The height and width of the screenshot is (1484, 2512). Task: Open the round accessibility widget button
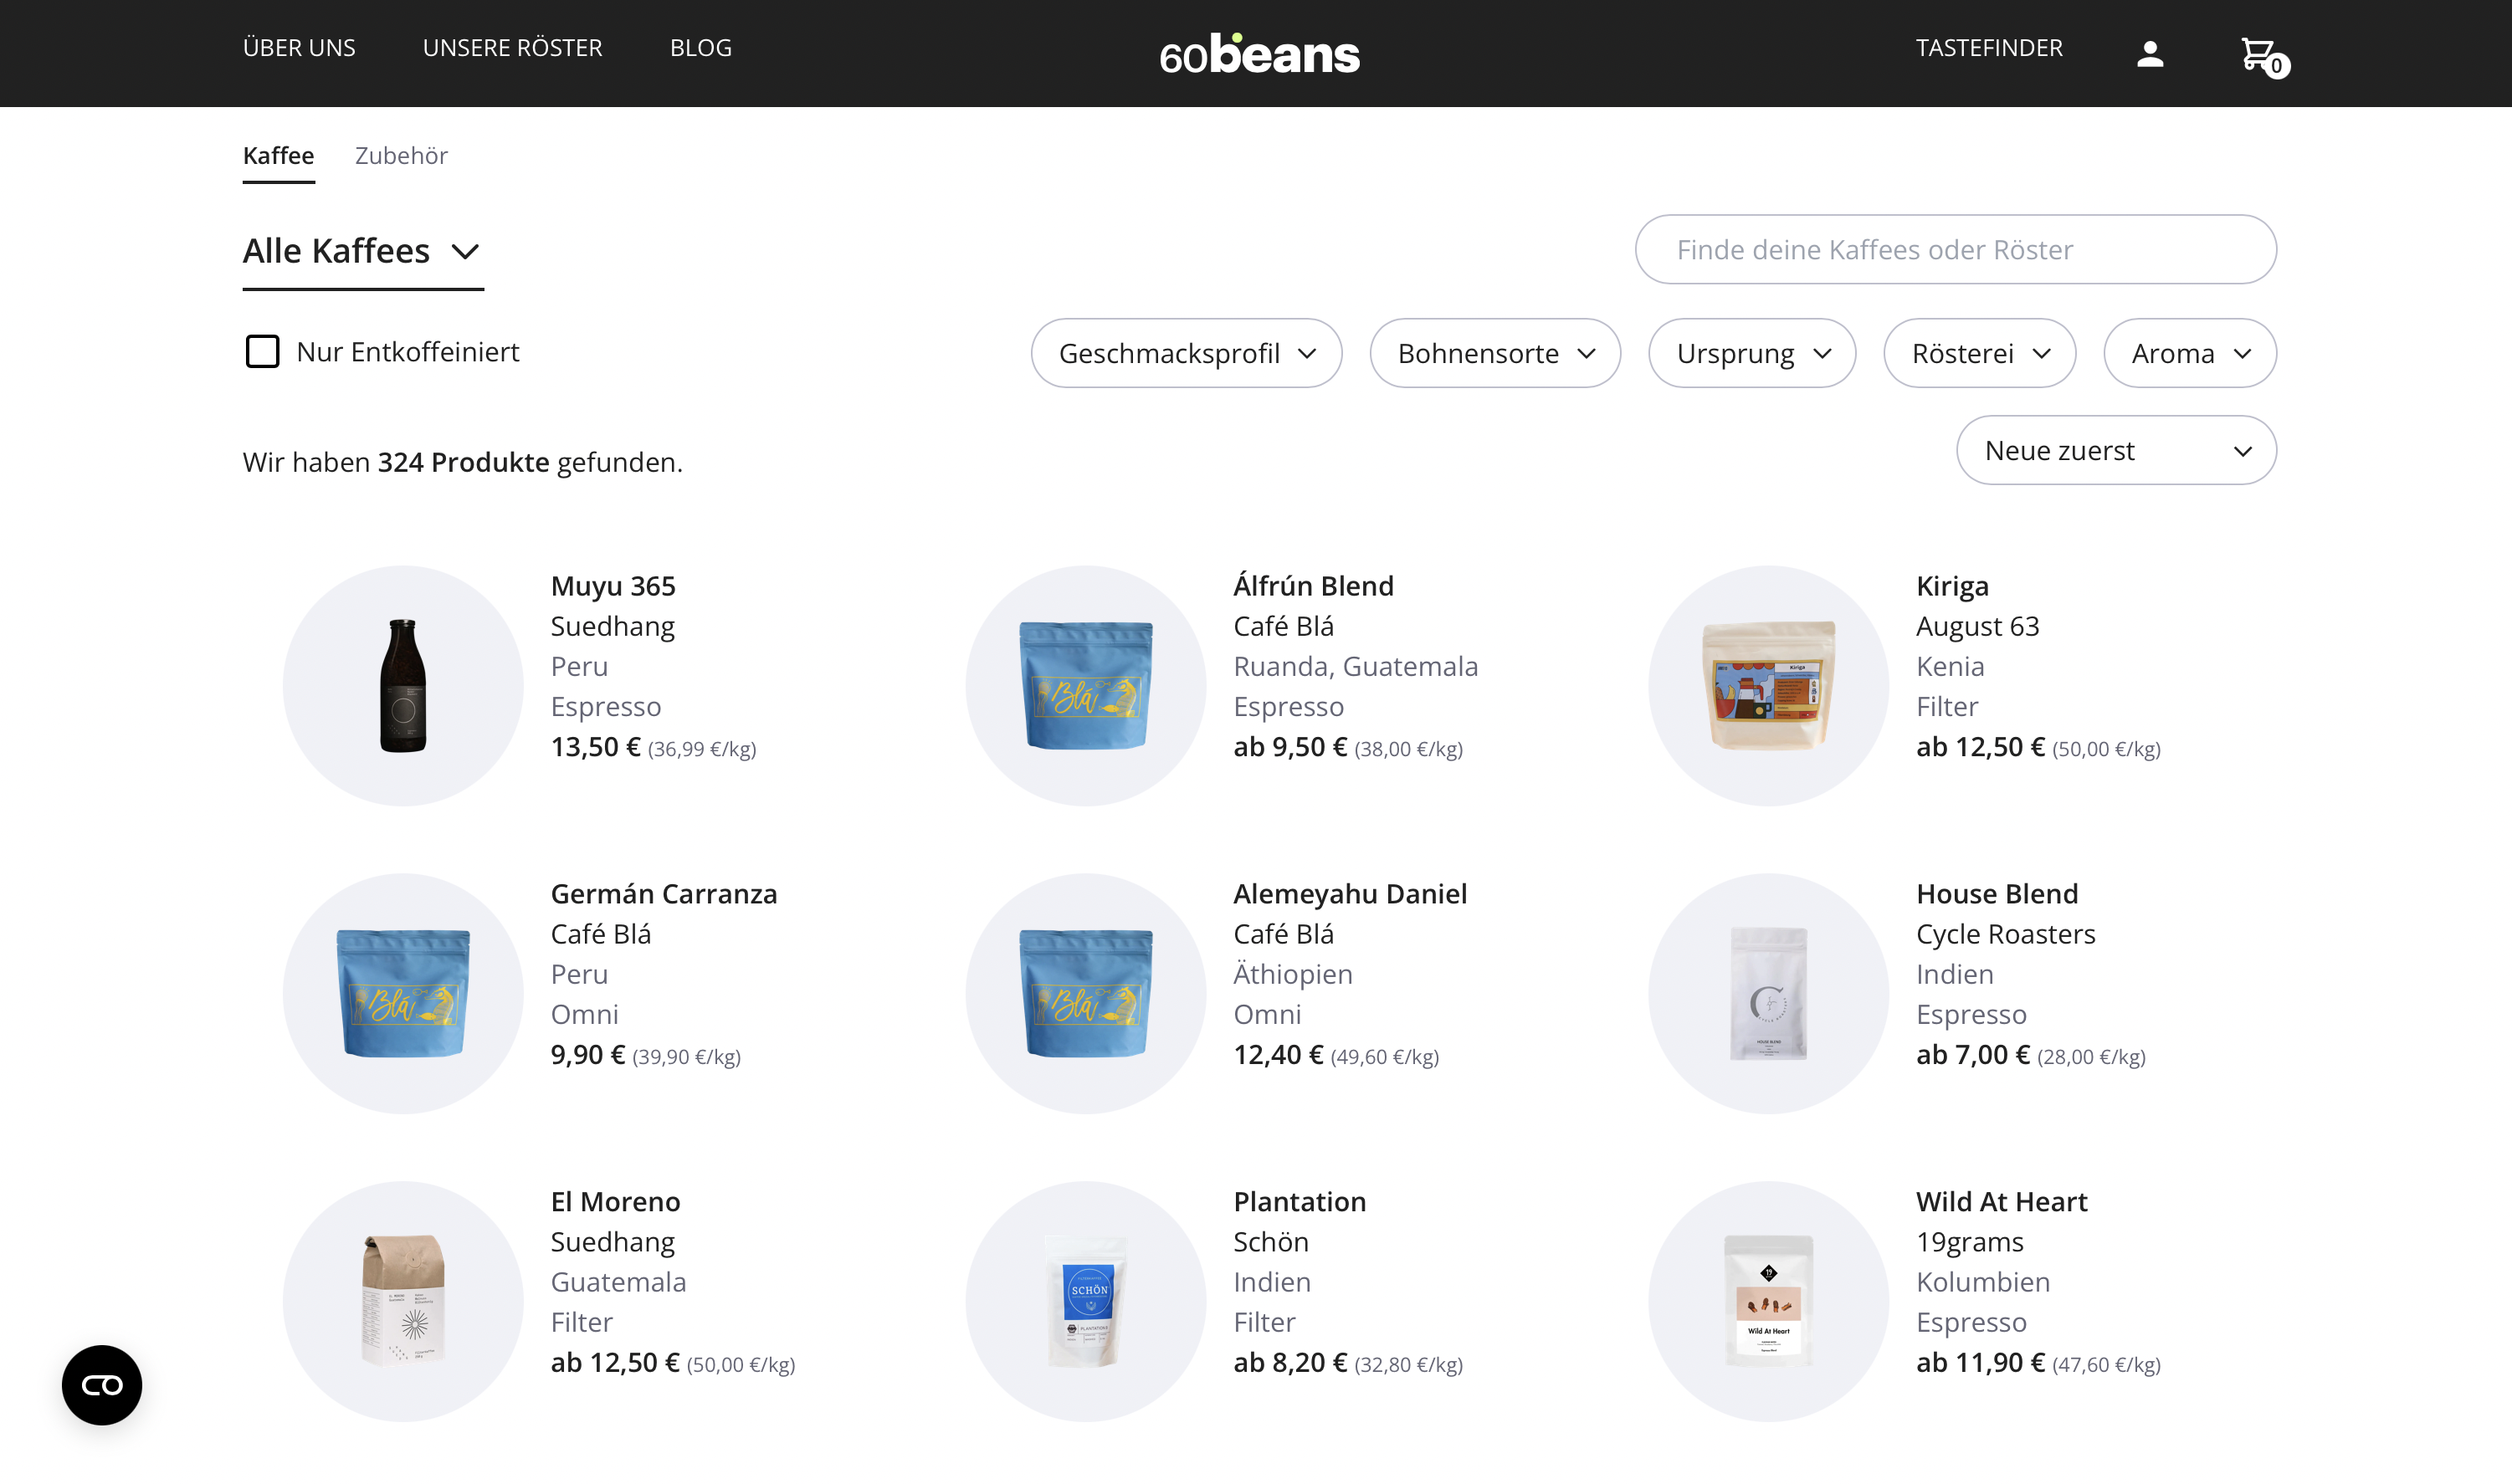(x=102, y=1385)
